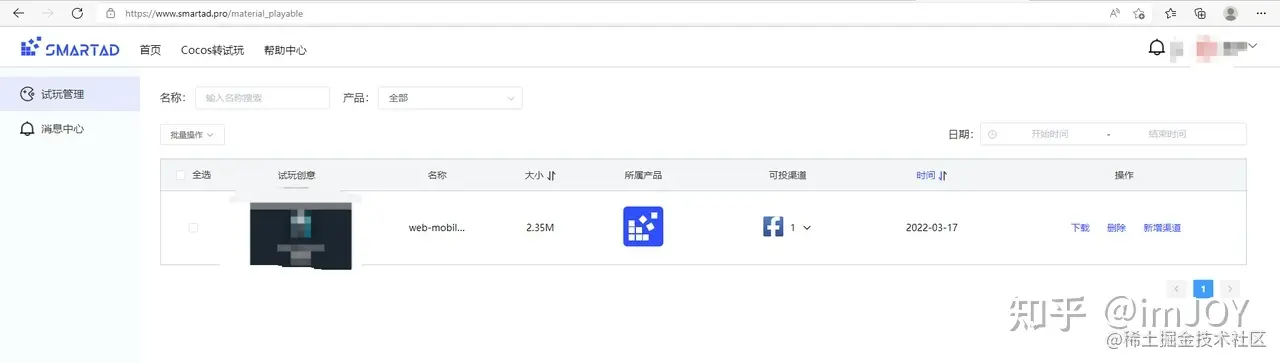Go to previous page pagination arrow
Image resolution: width=1280 pixels, height=363 pixels.
(x=1176, y=289)
